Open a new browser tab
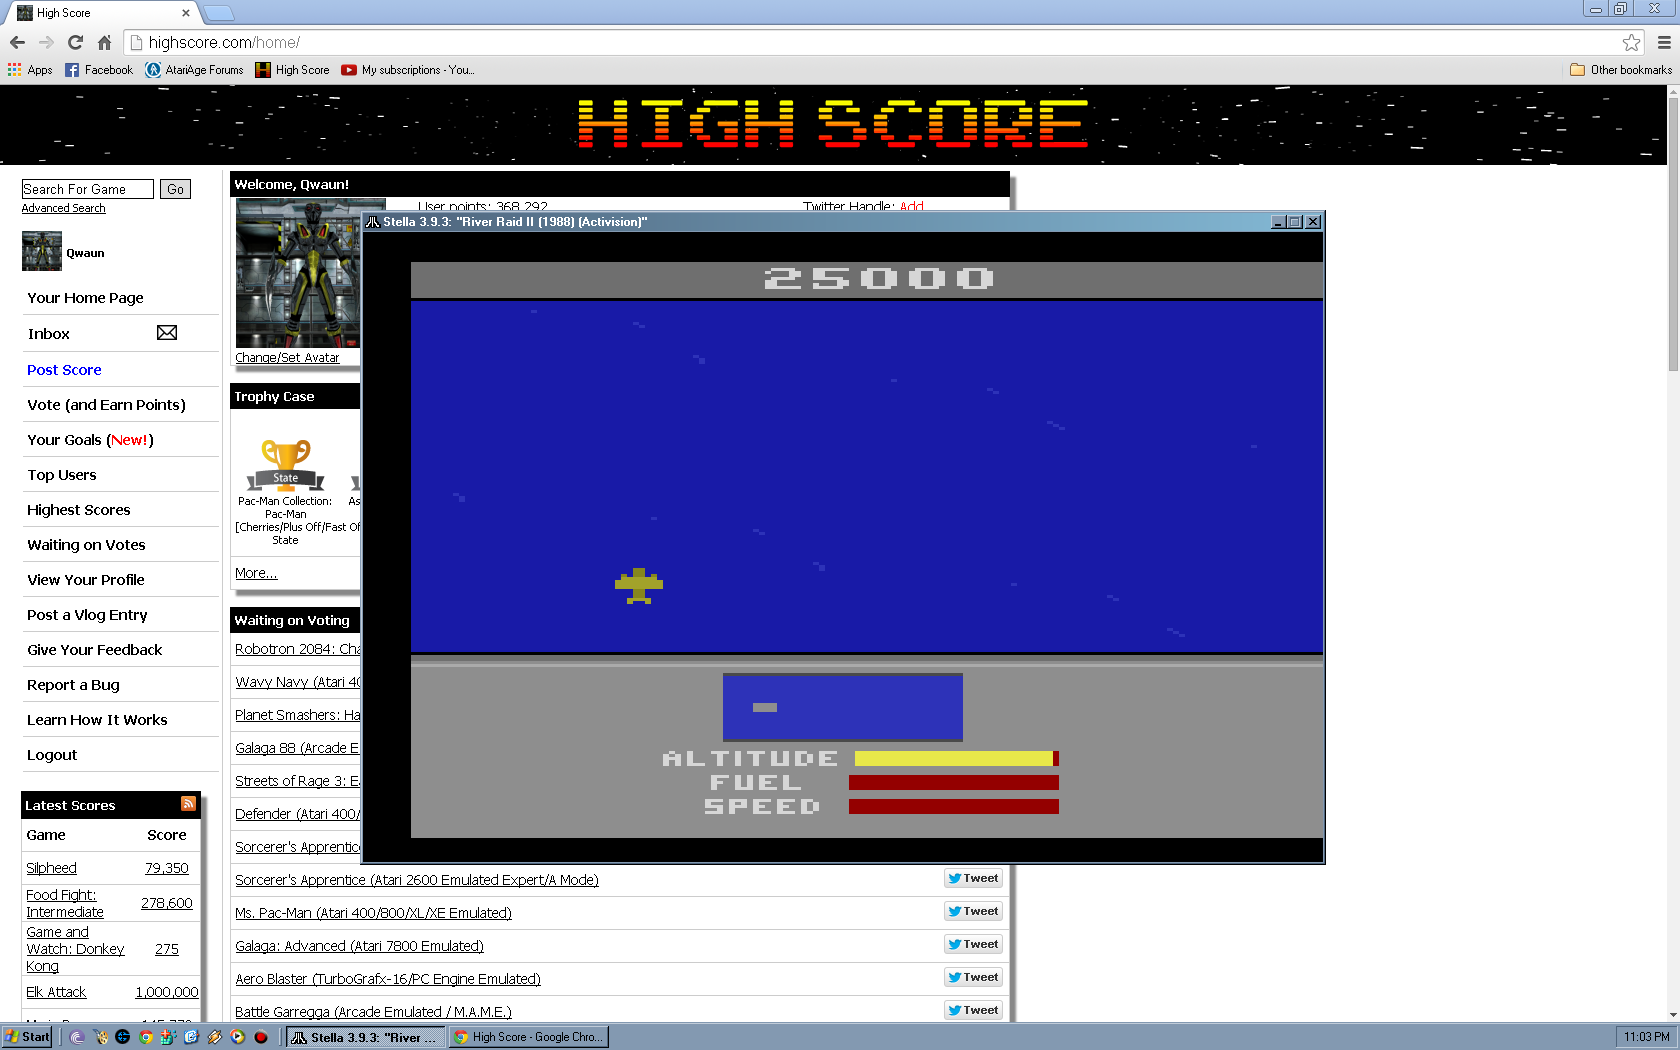Image resolution: width=1680 pixels, height=1050 pixels. pyautogui.click(x=219, y=13)
